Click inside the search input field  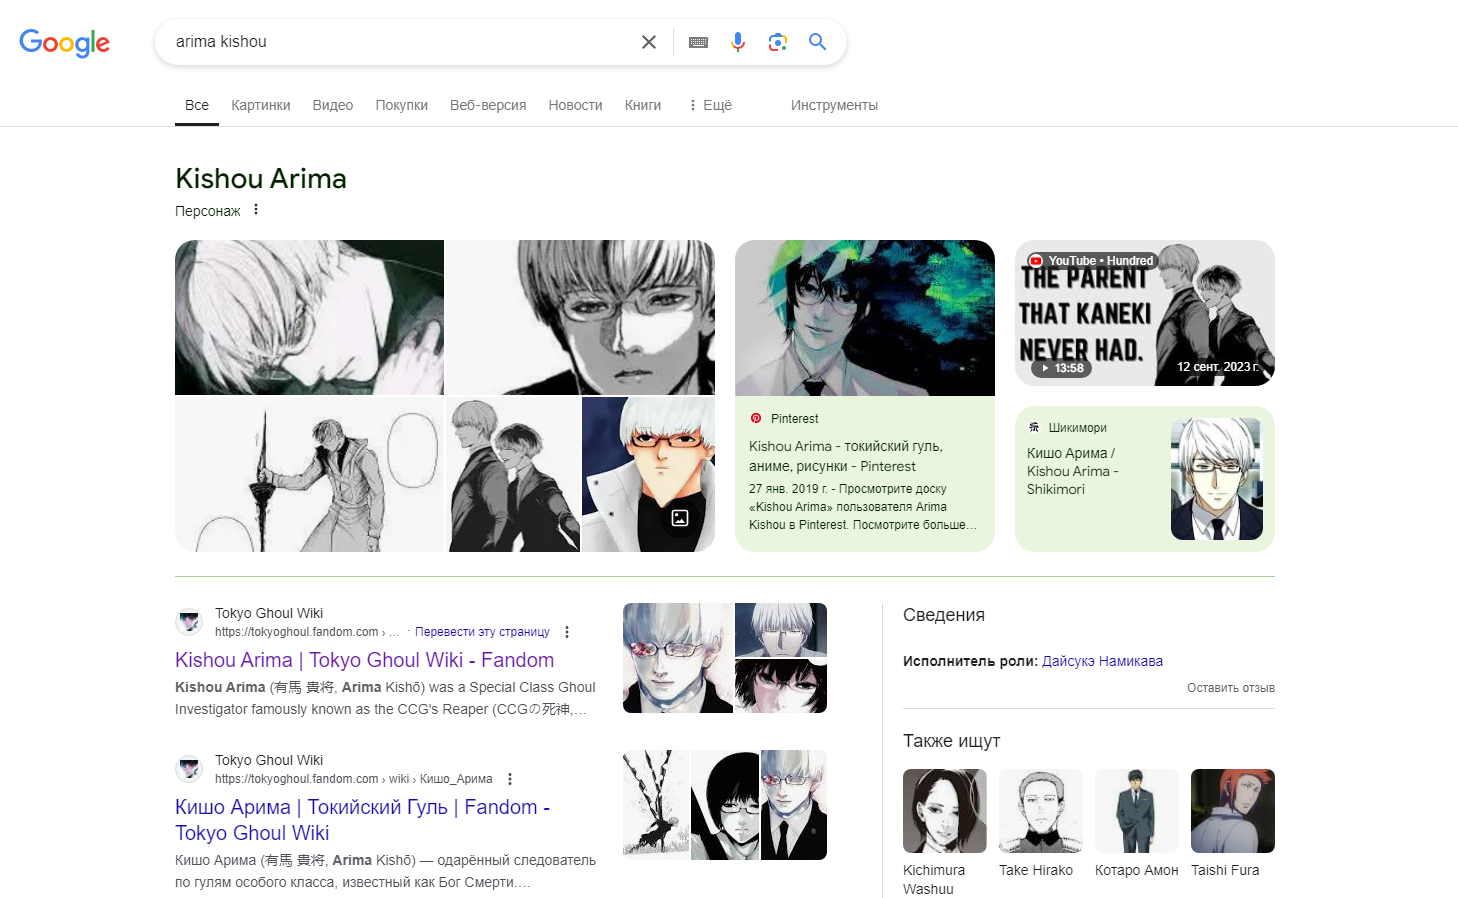click(400, 41)
